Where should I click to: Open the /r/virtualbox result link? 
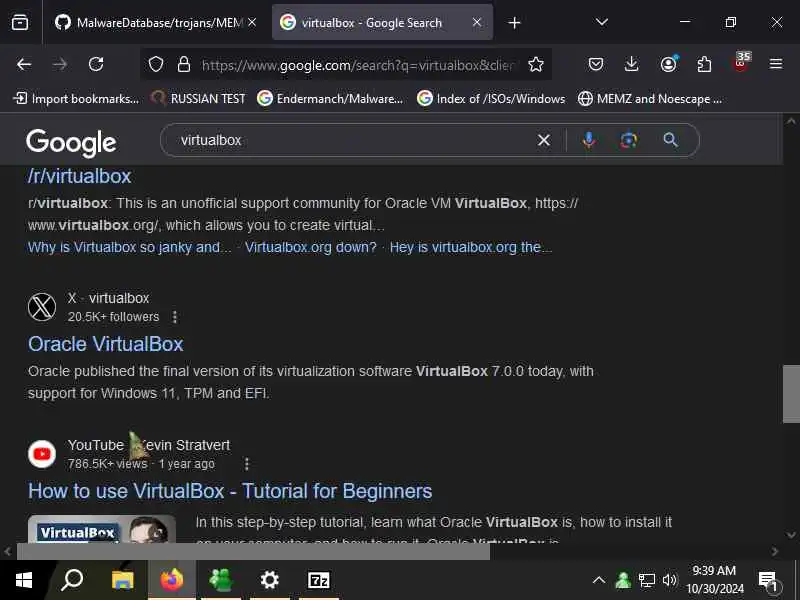[x=80, y=176]
